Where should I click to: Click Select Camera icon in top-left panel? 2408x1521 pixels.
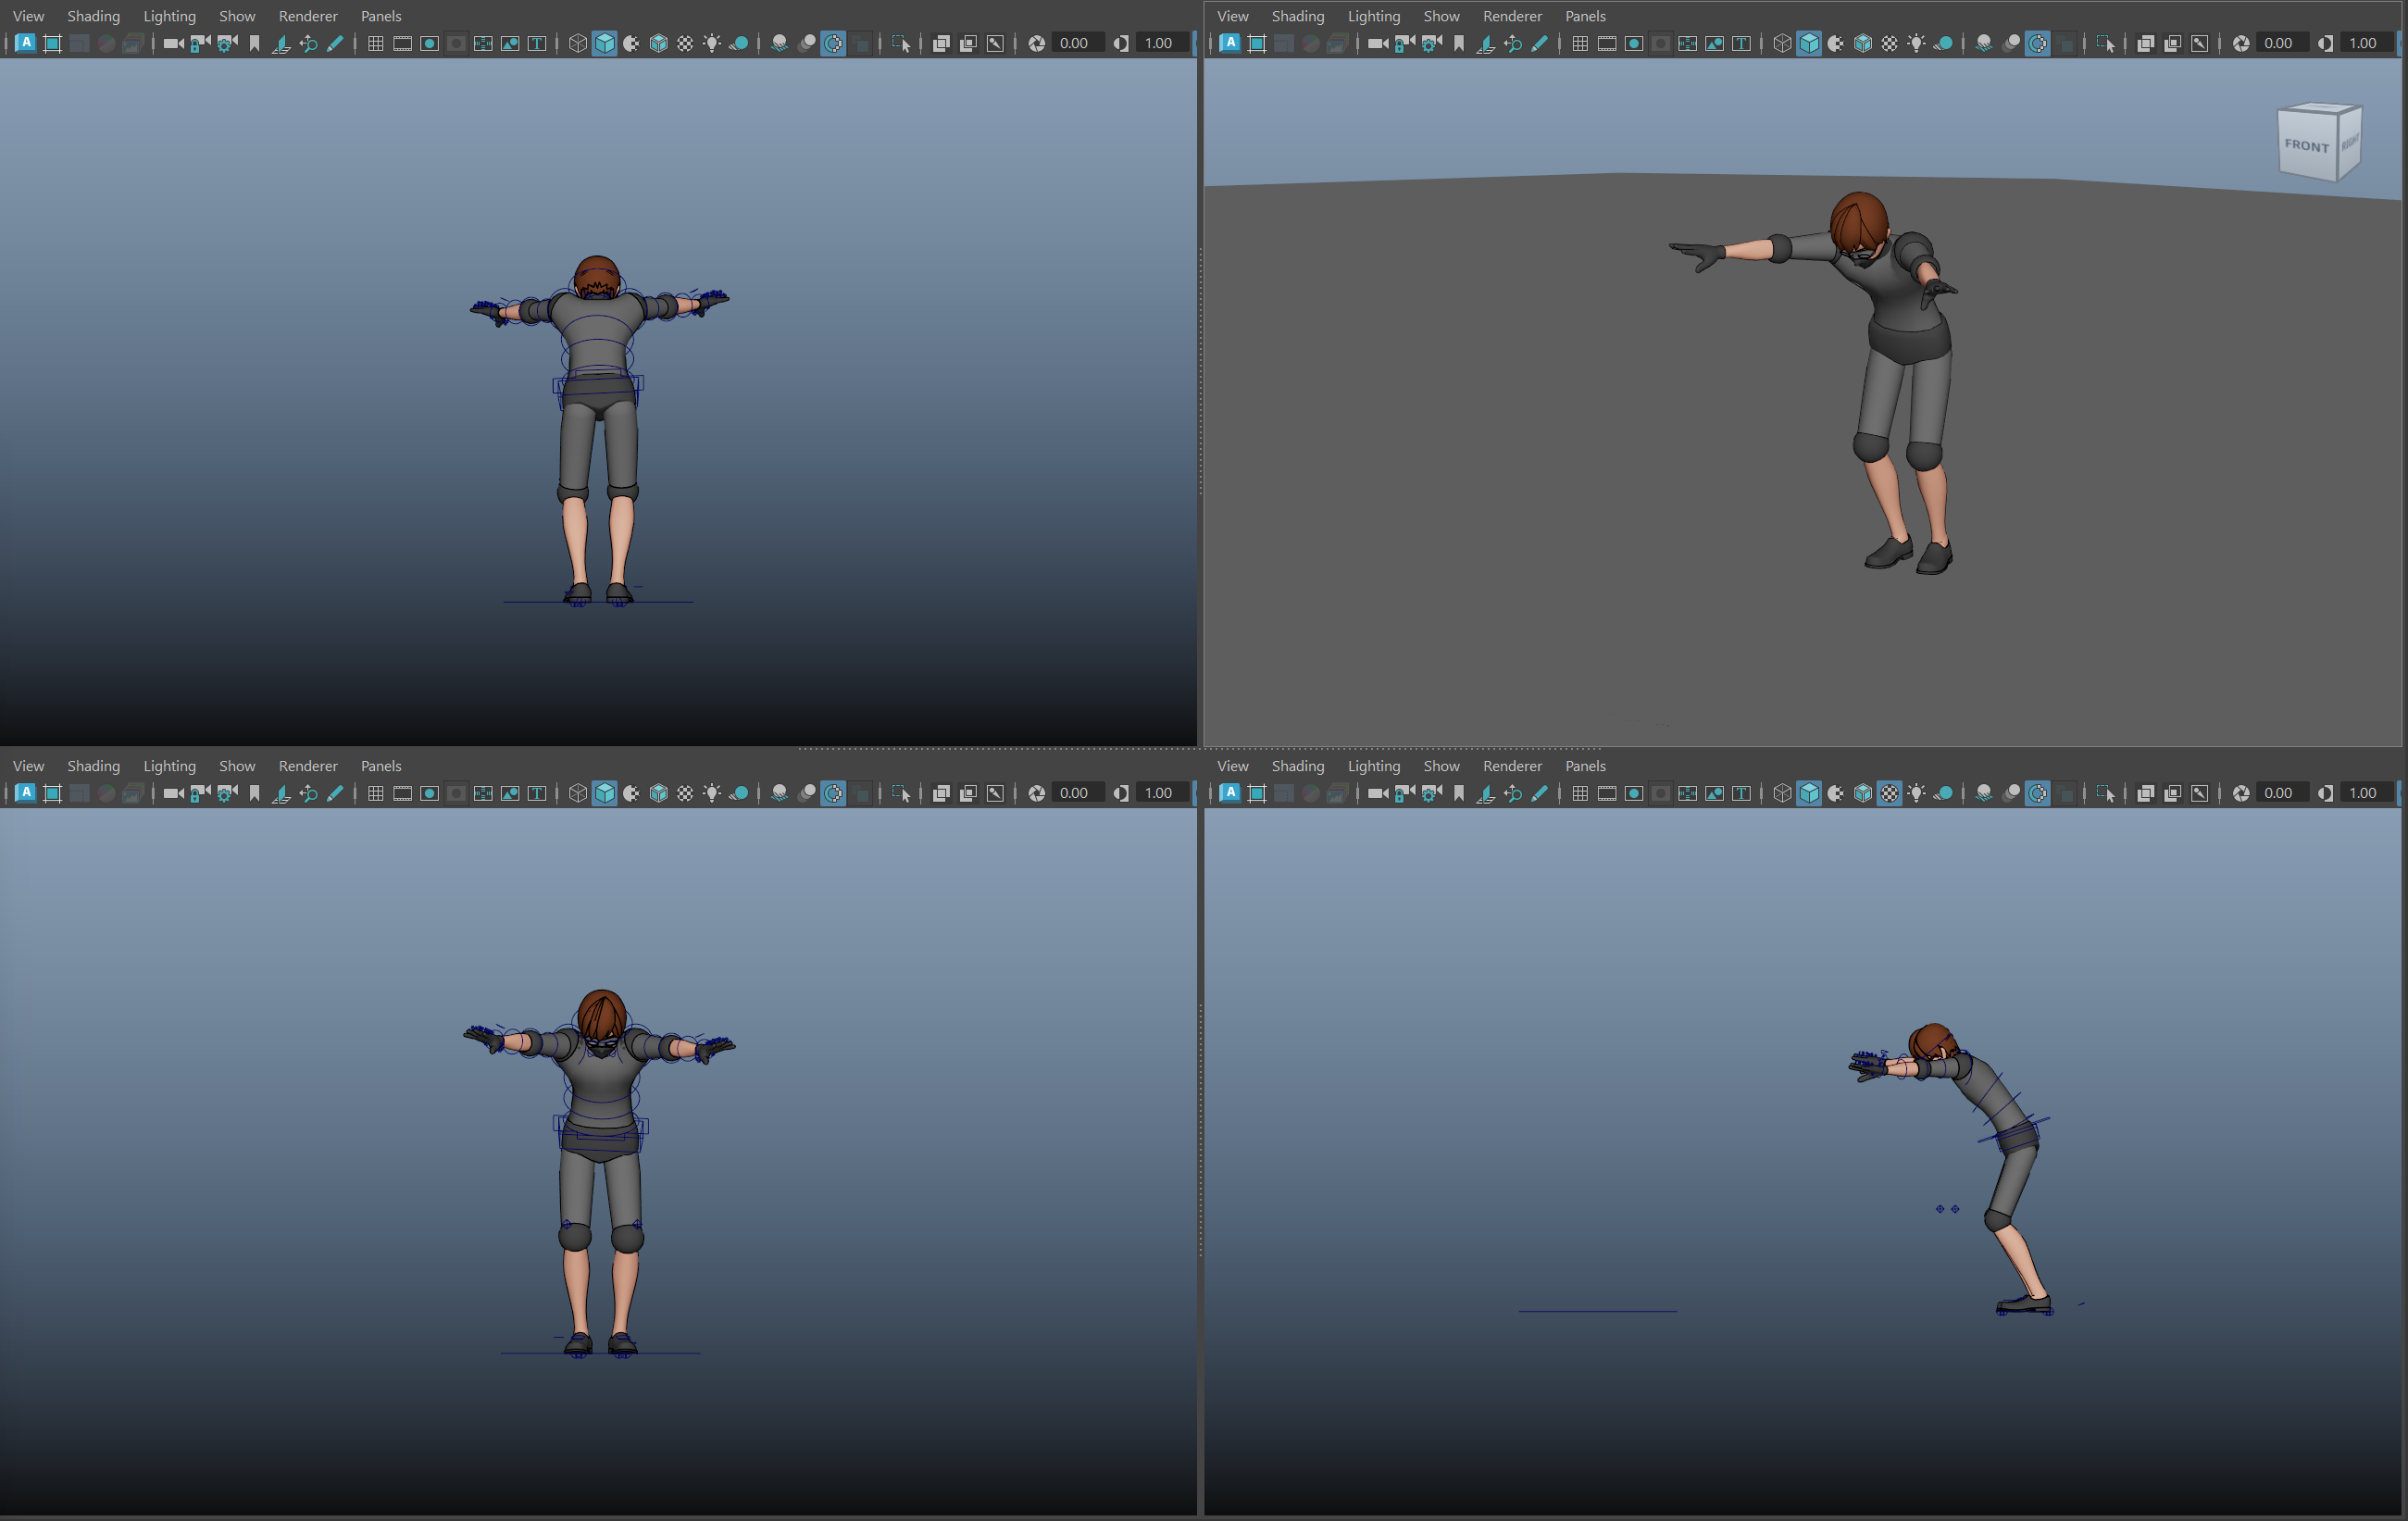pyautogui.click(x=173, y=43)
